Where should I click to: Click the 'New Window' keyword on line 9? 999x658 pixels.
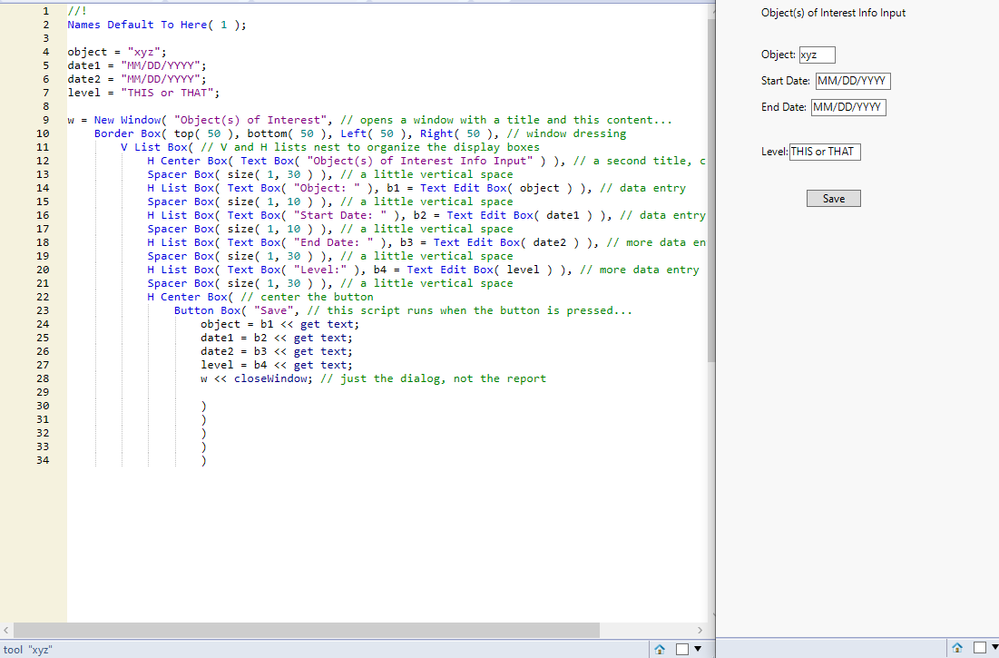(127, 120)
